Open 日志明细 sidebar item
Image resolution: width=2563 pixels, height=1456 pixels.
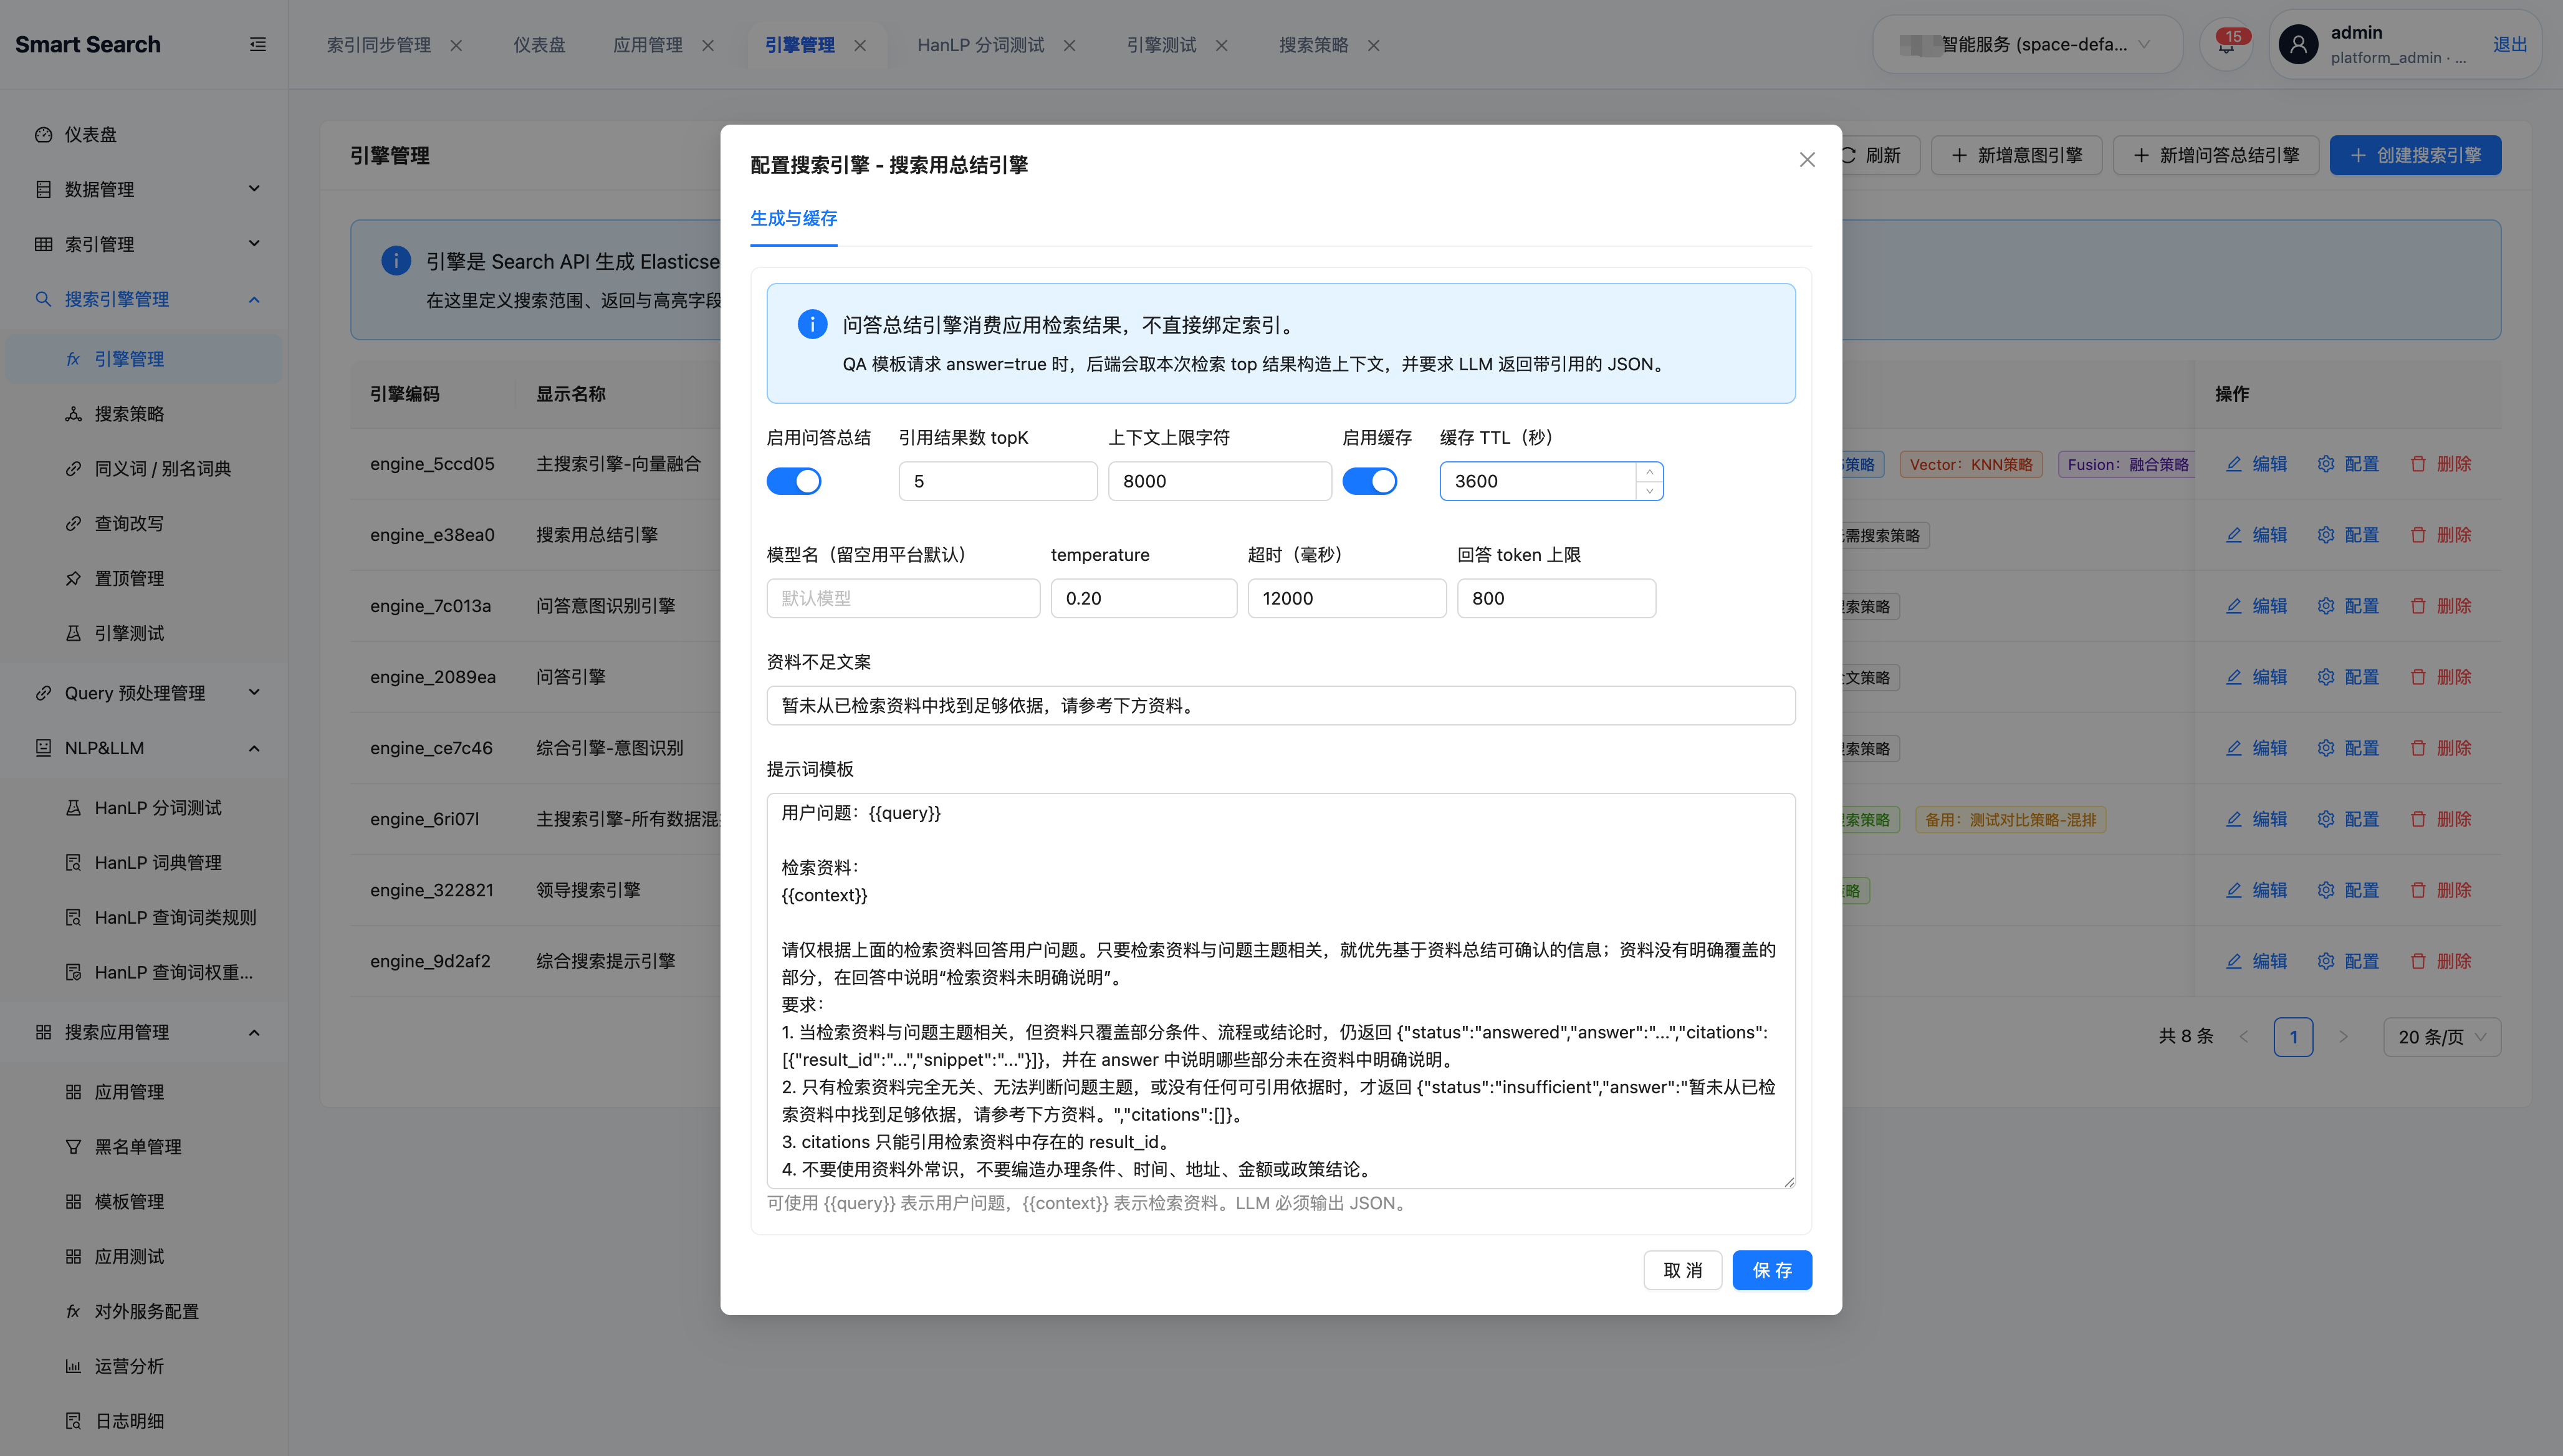[x=144, y=1421]
